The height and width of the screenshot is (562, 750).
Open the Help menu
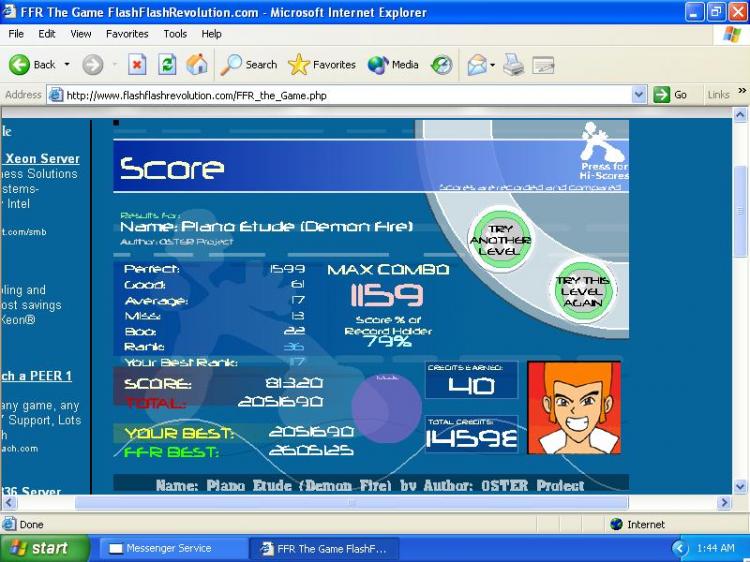(x=211, y=34)
